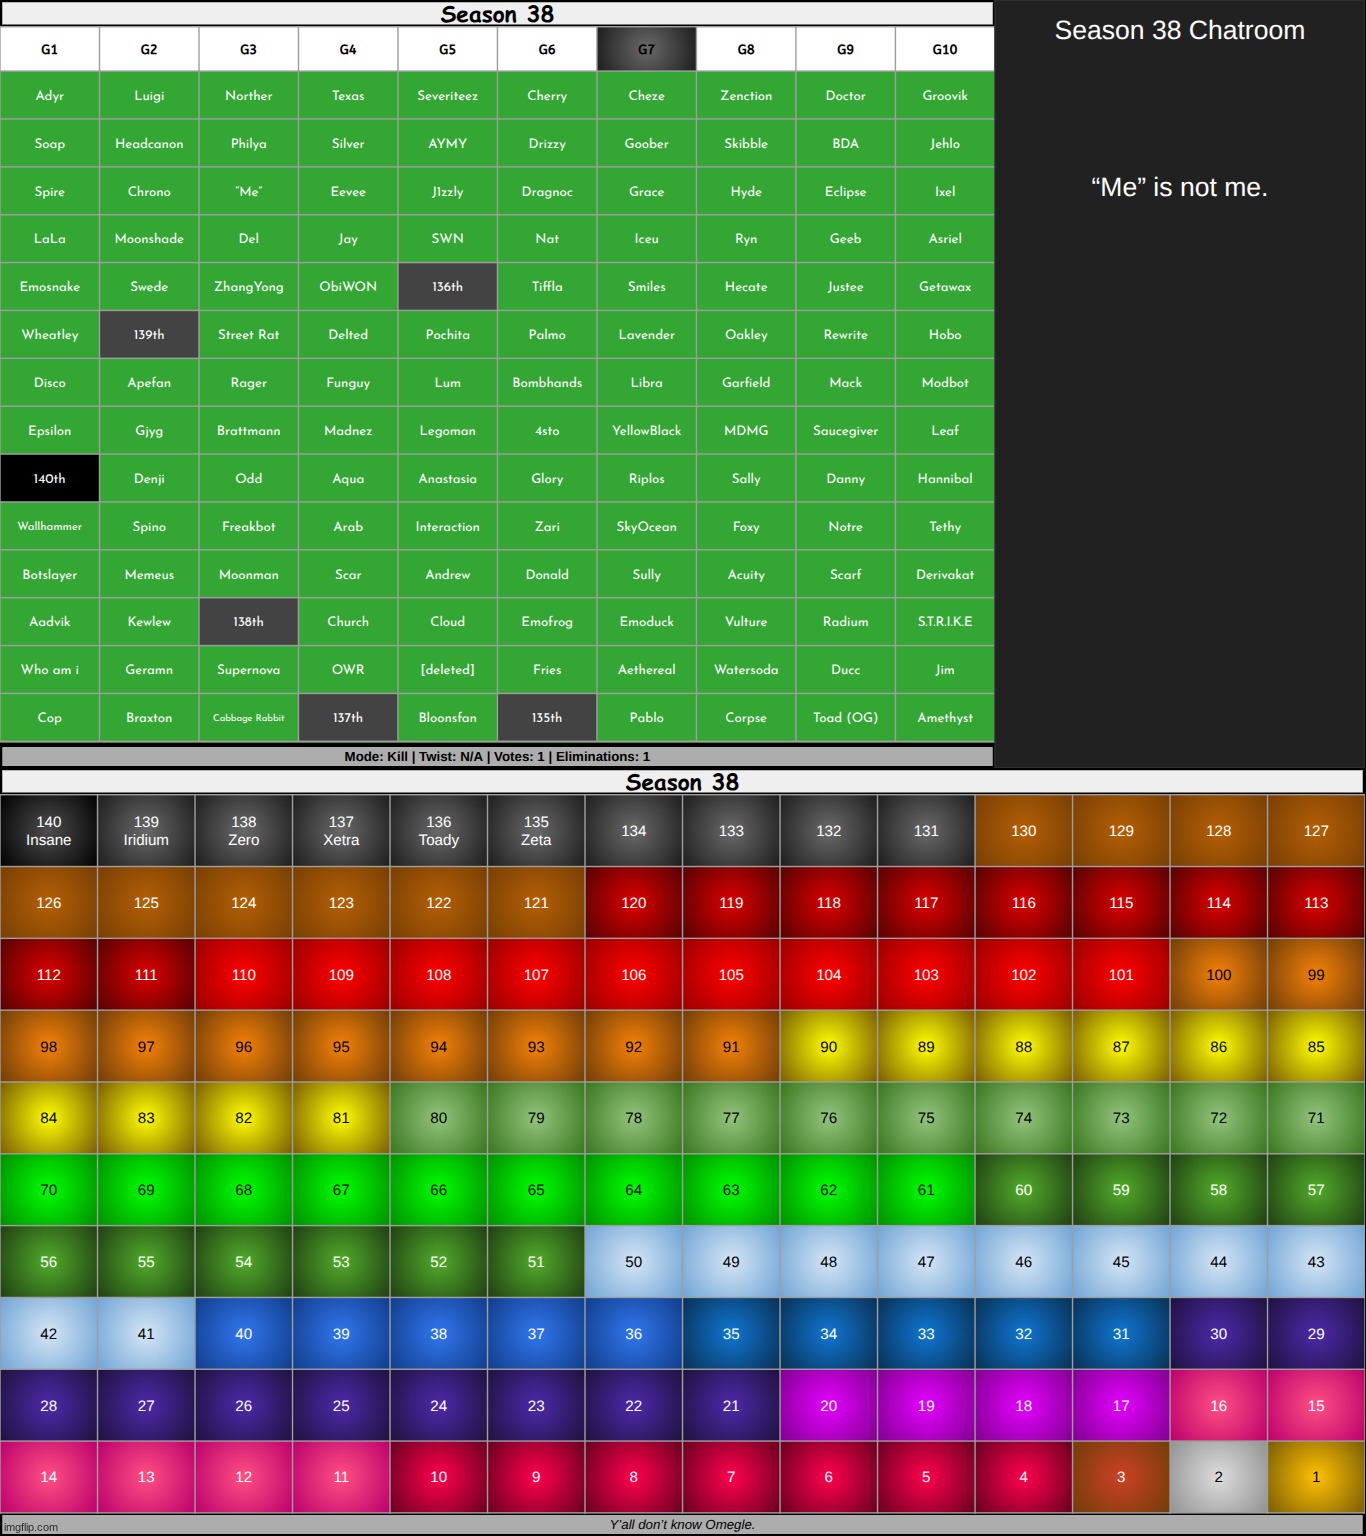Select the [deleted] player cell
Screen dimensions: 1366x1536
coord(447,670)
